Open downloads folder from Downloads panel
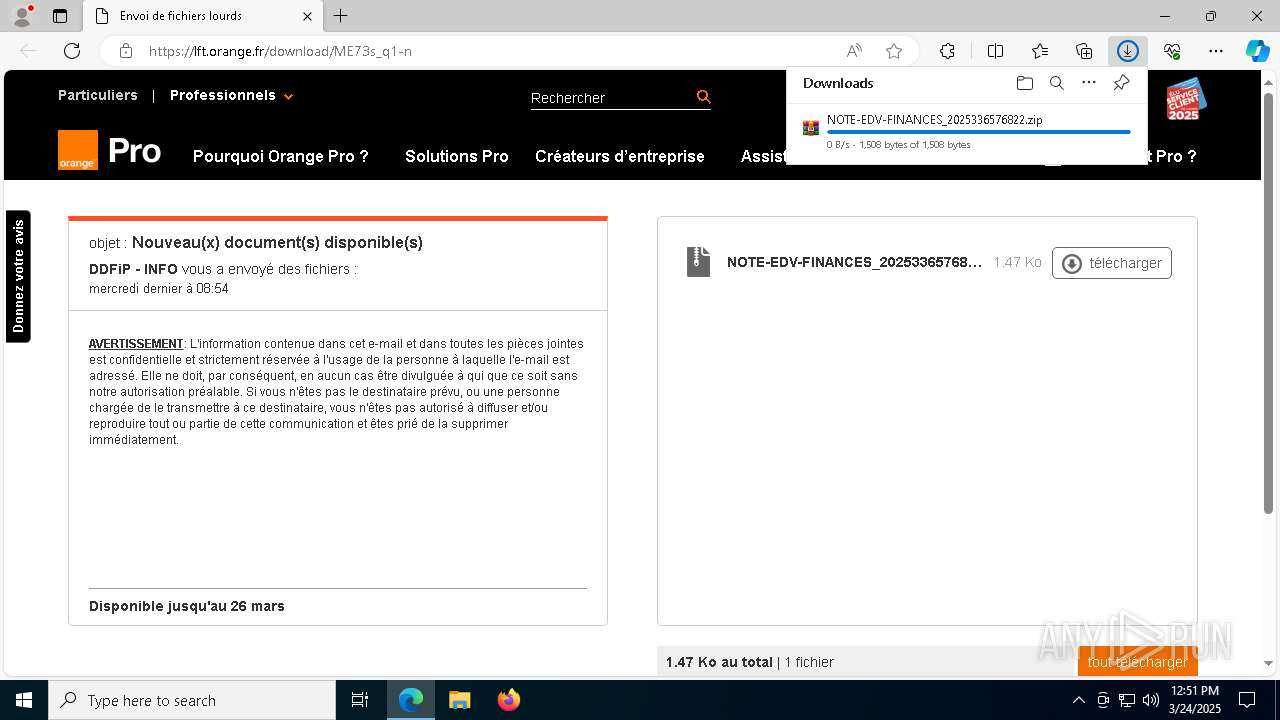 pos(1024,83)
